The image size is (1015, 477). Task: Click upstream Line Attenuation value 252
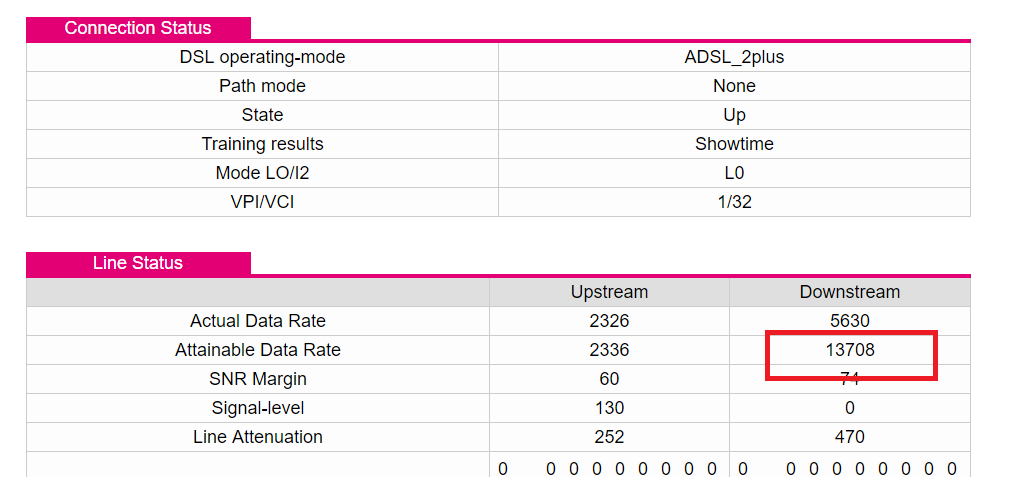pos(609,437)
